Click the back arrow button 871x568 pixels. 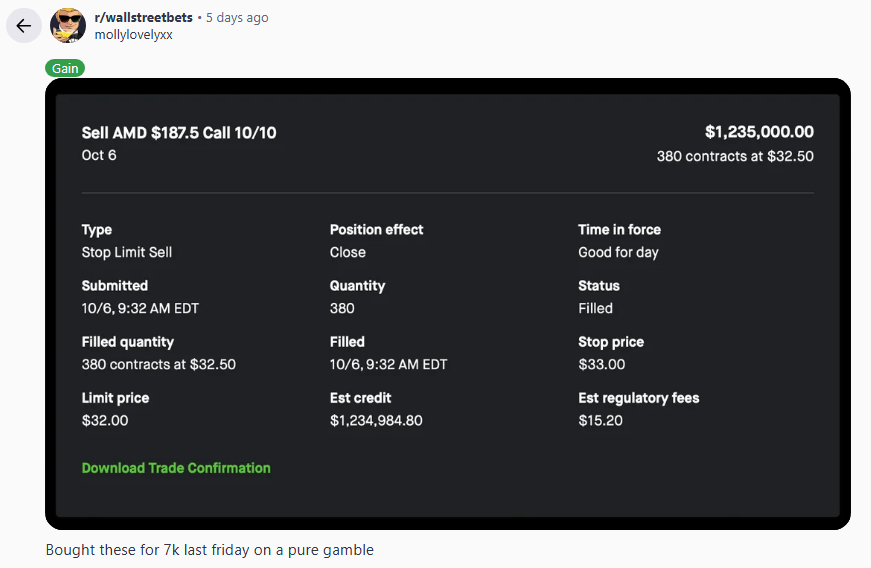tap(23, 26)
